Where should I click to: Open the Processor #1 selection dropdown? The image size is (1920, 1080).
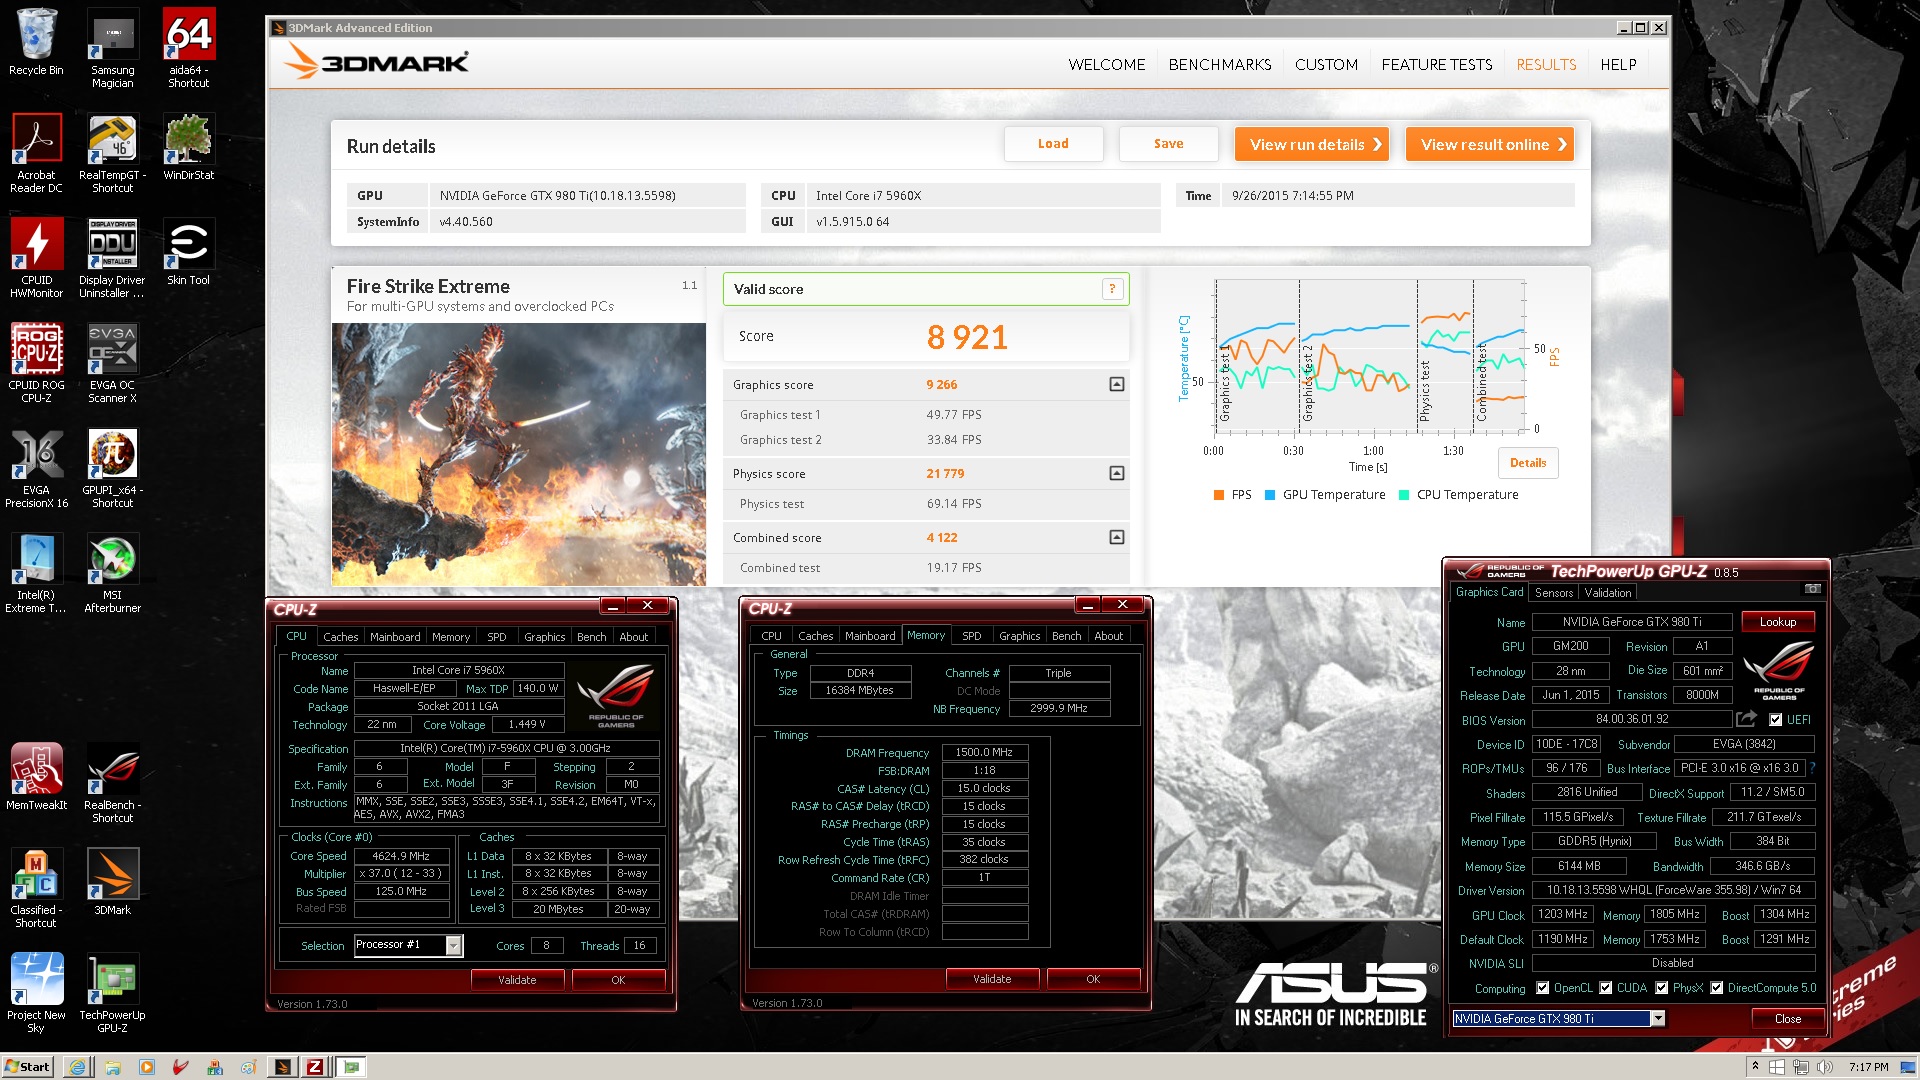tap(454, 945)
